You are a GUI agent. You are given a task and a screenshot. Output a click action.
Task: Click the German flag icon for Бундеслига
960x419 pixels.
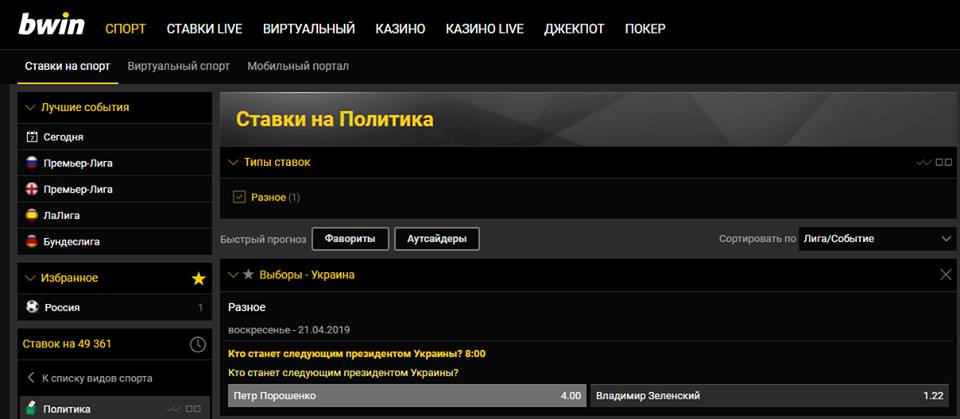[x=32, y=241]
